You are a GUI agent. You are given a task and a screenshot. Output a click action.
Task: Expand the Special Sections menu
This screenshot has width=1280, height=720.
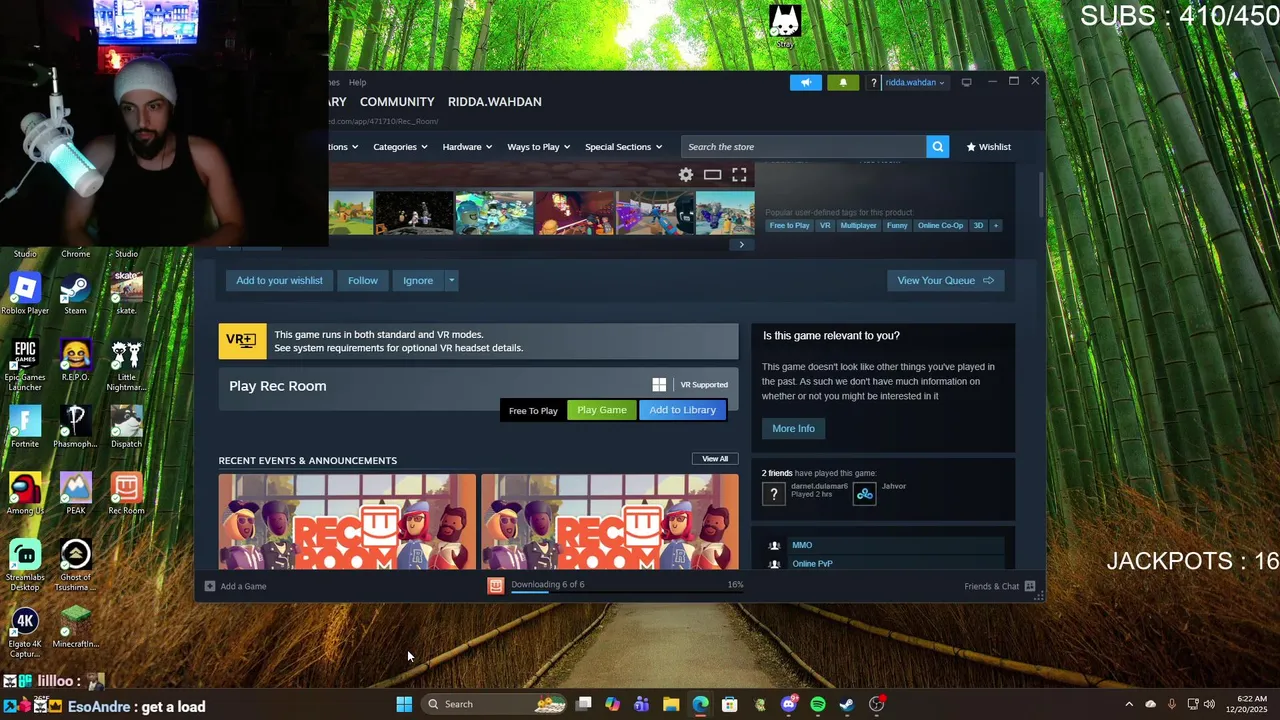click(x=623, y=147)
